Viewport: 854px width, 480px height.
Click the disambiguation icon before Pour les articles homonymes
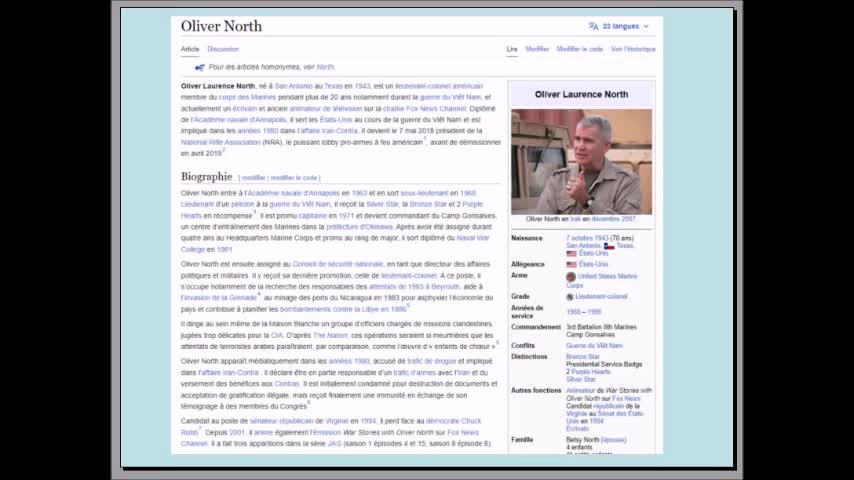[x=200, y=68]
